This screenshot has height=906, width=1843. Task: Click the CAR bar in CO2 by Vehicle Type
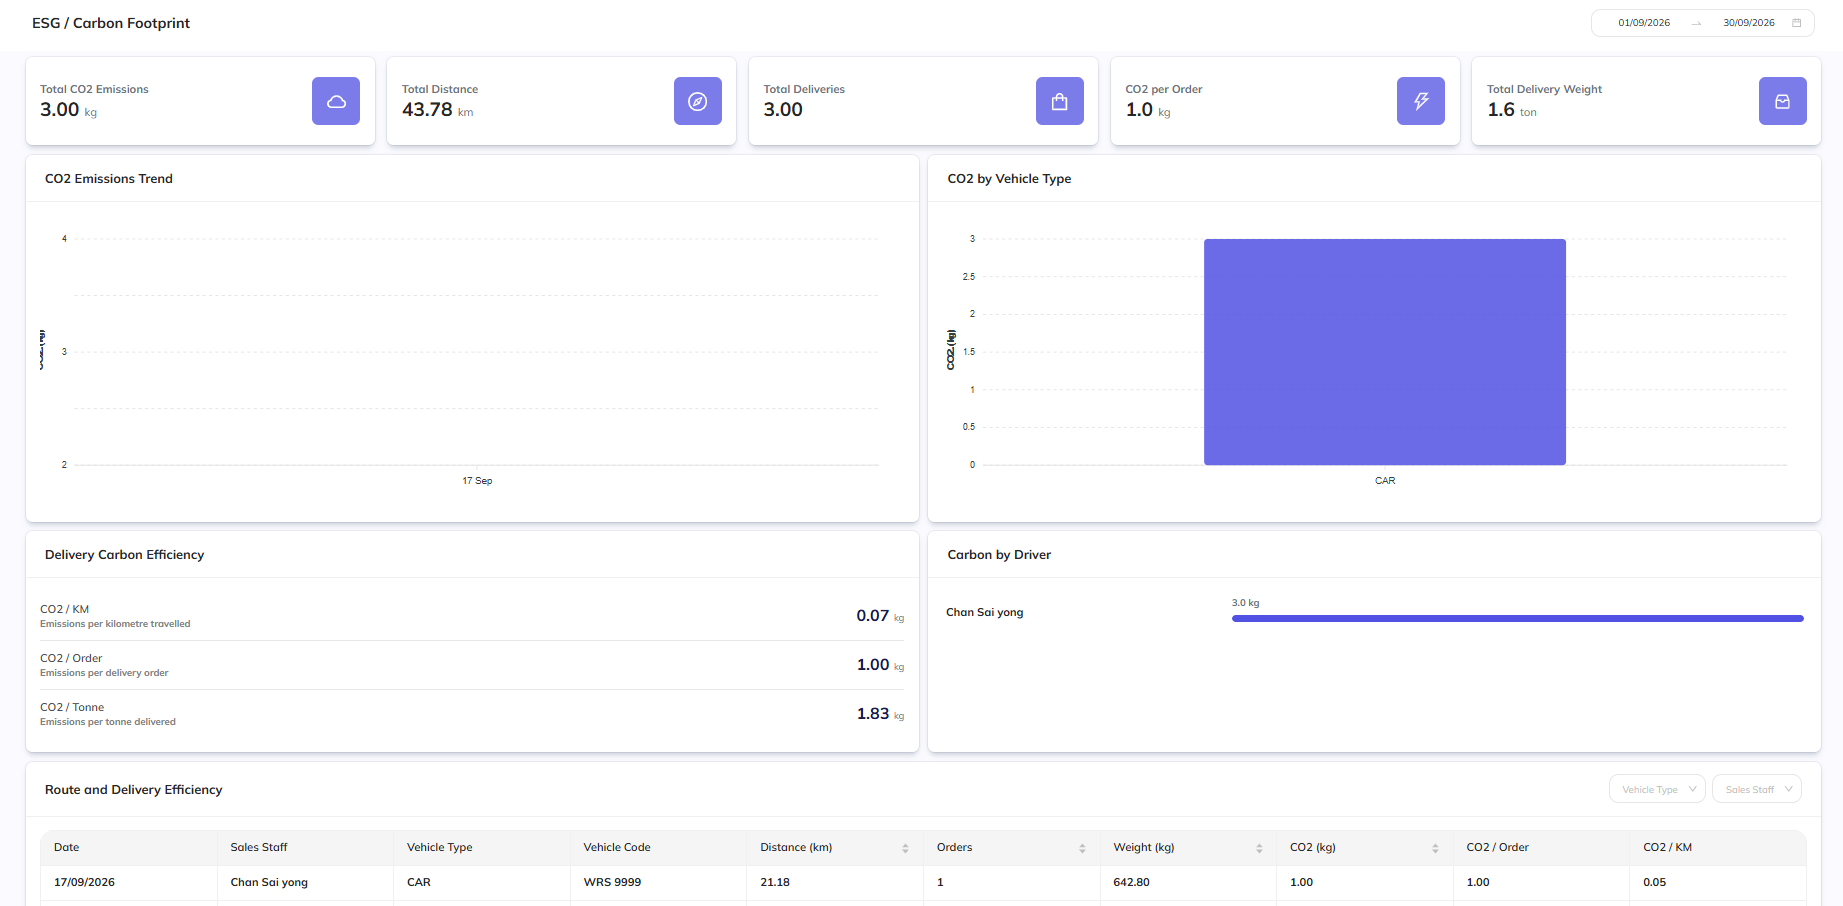pyautogui.click(x=1385, y=352)
